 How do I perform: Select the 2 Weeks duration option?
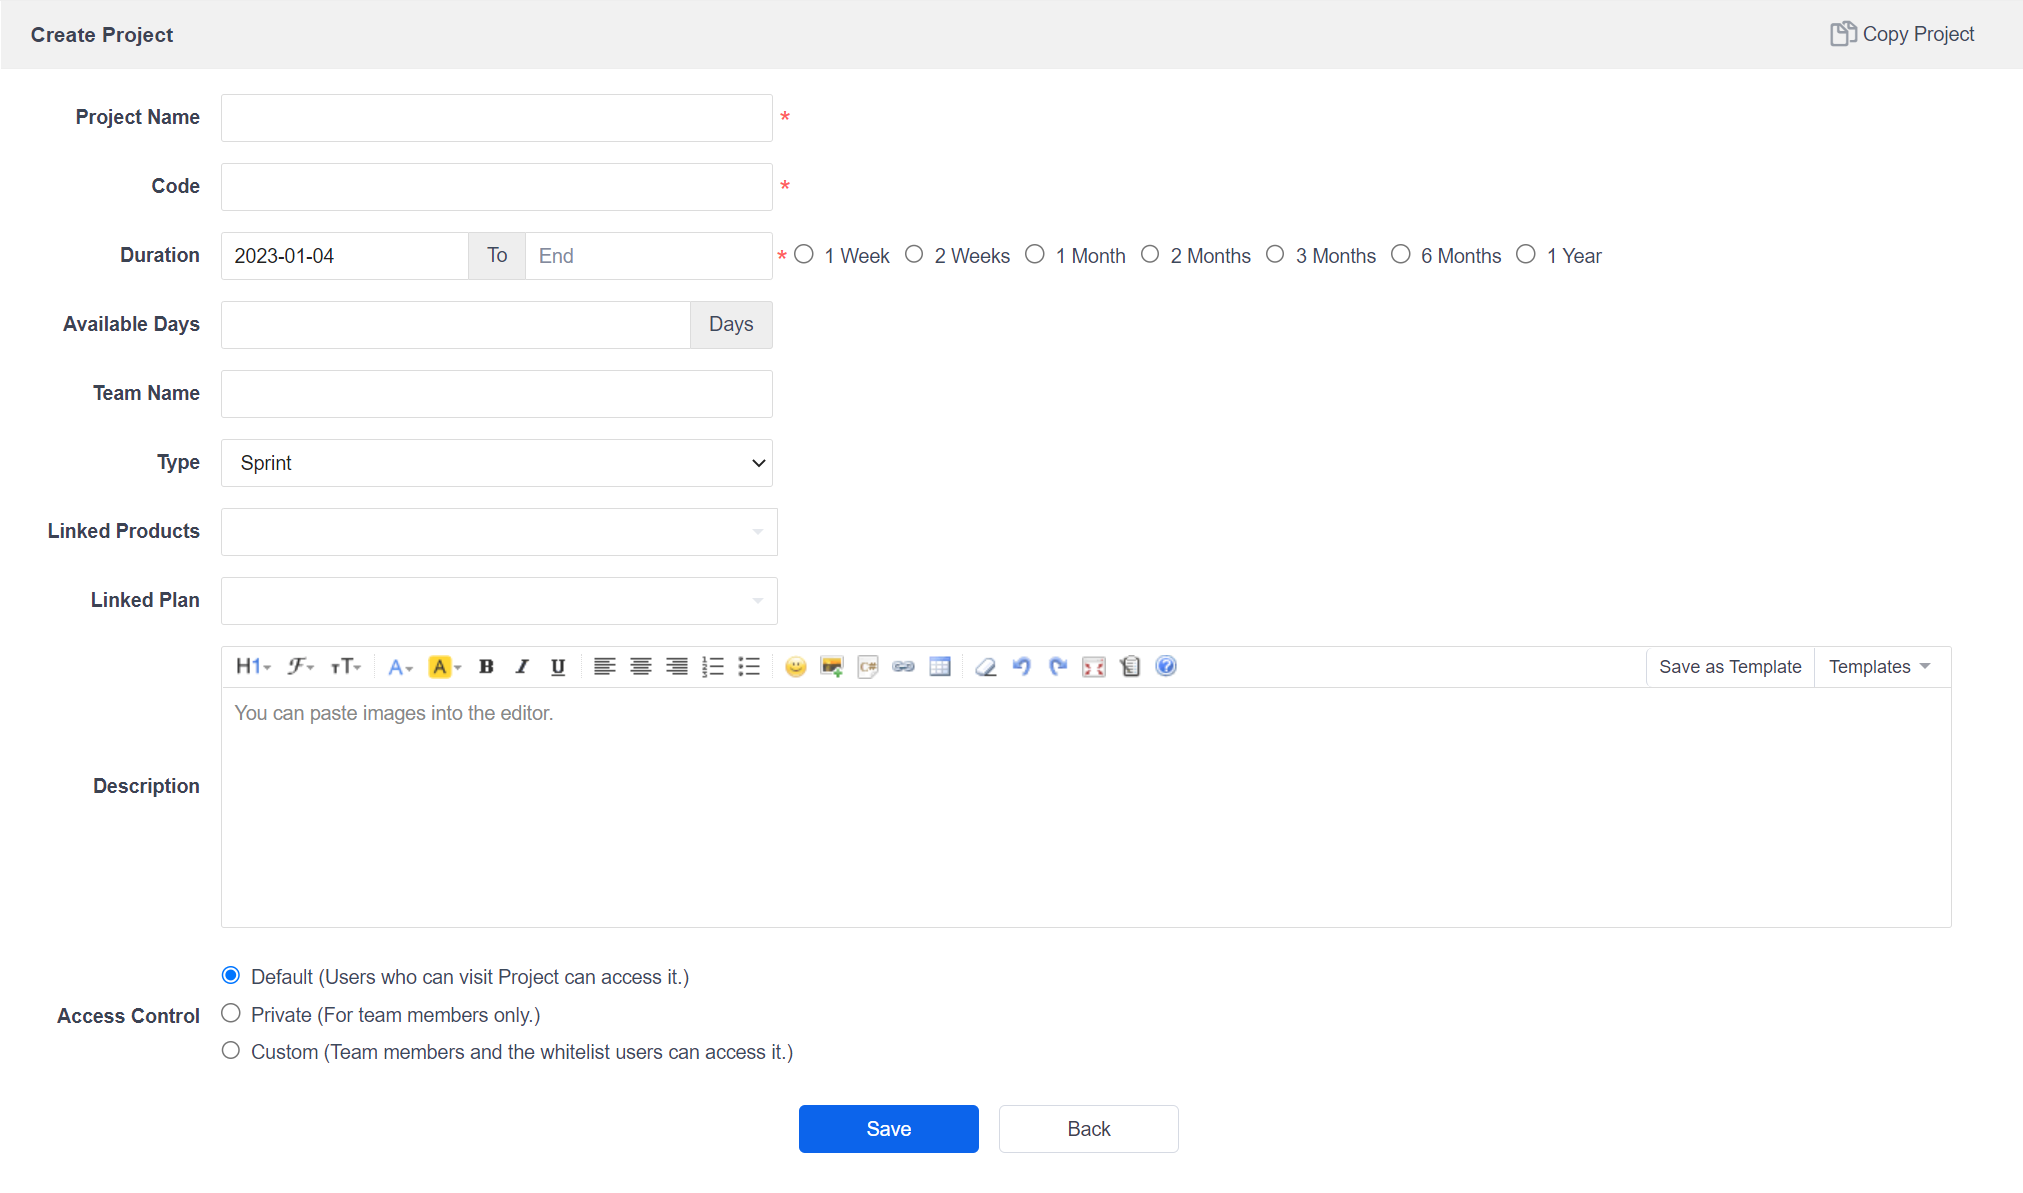coord(914,255)
